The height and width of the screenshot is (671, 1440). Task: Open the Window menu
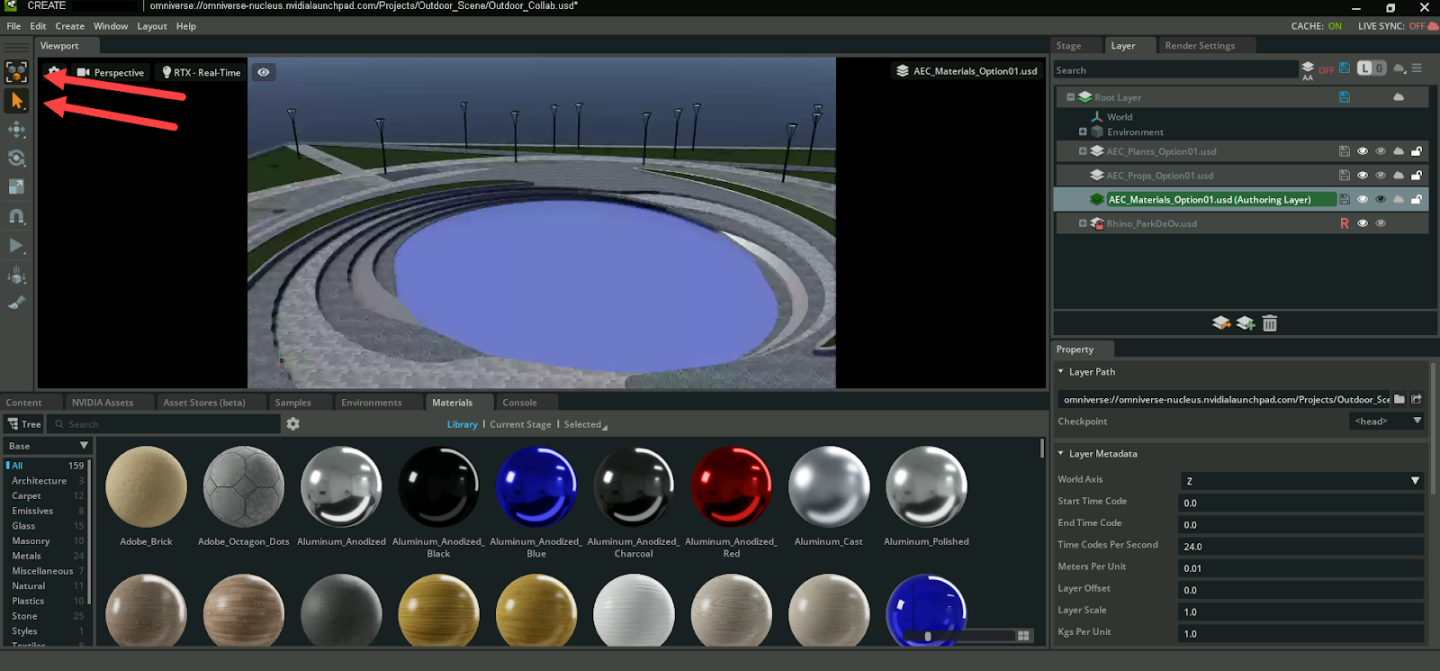click(111, 26)
